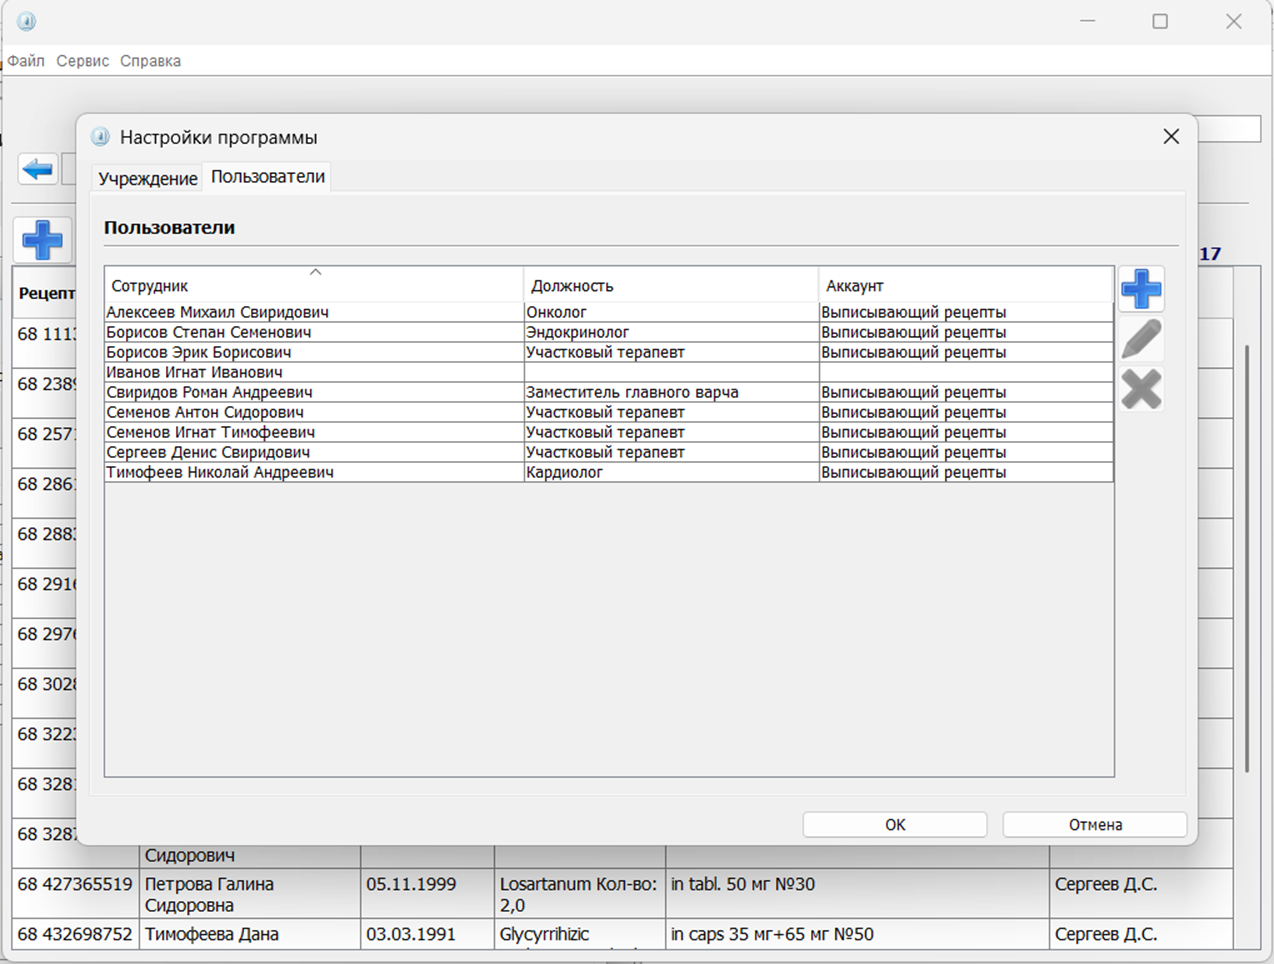Screen dimensions: 1274x964
Task: Select the Пользователи tab
Action: [x=267, y=177]
